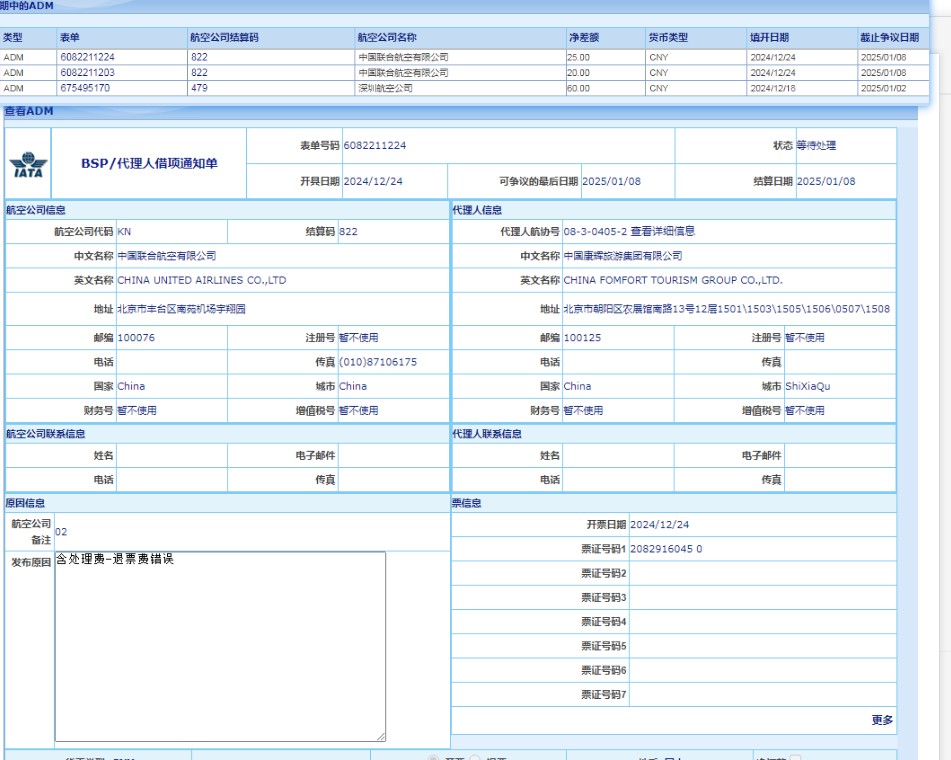Tick the checkbox at the bottom right edge
The image size is (951, 760).
coord(795,757)
